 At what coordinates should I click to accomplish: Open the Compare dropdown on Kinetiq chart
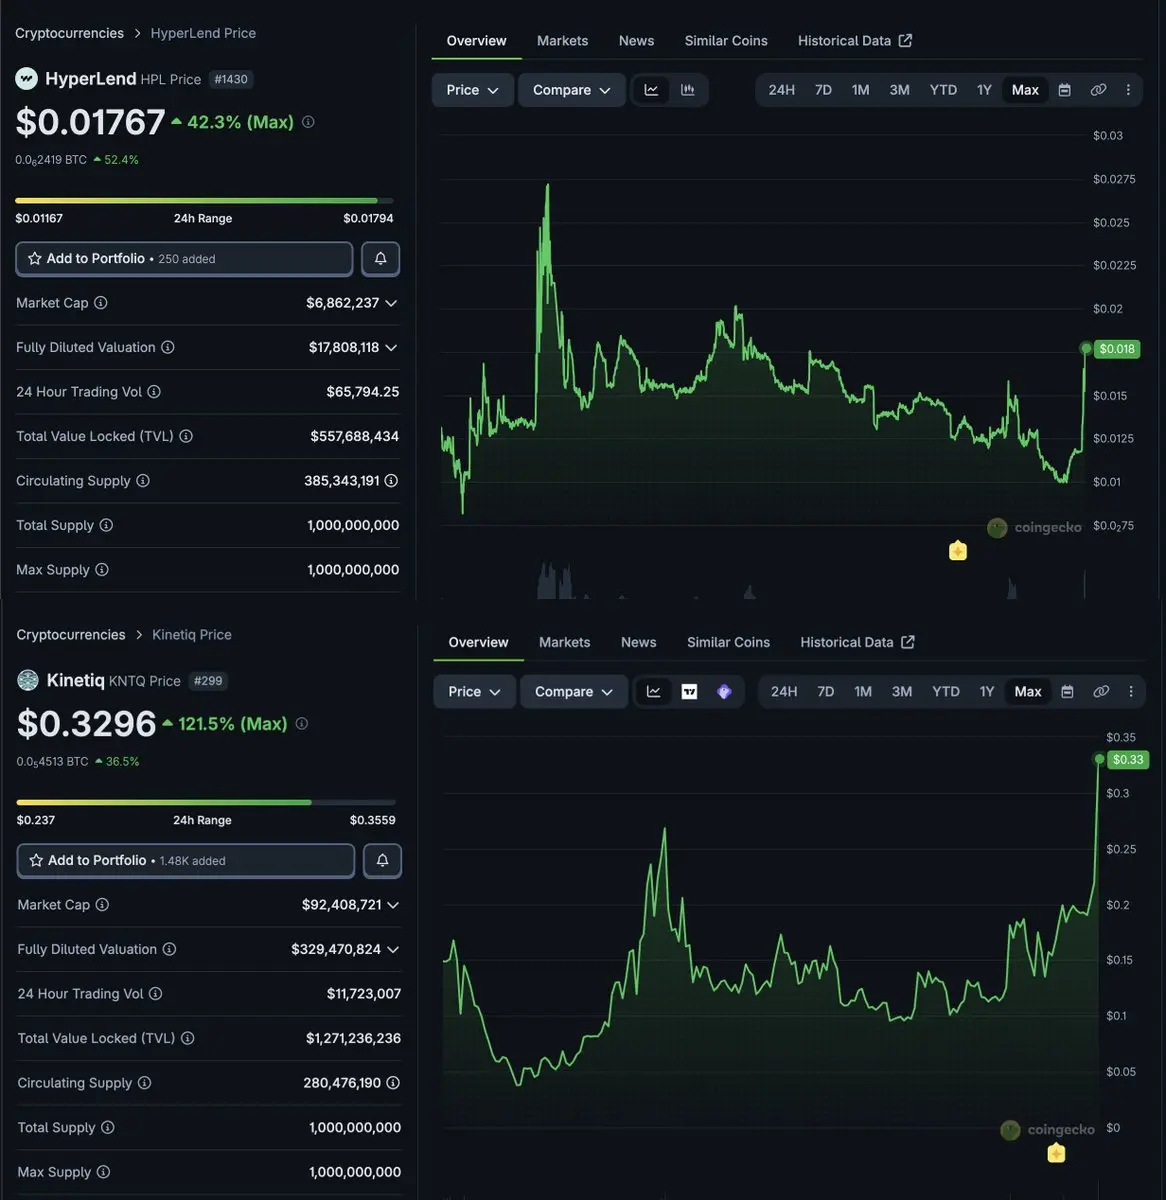click(574, 692)
